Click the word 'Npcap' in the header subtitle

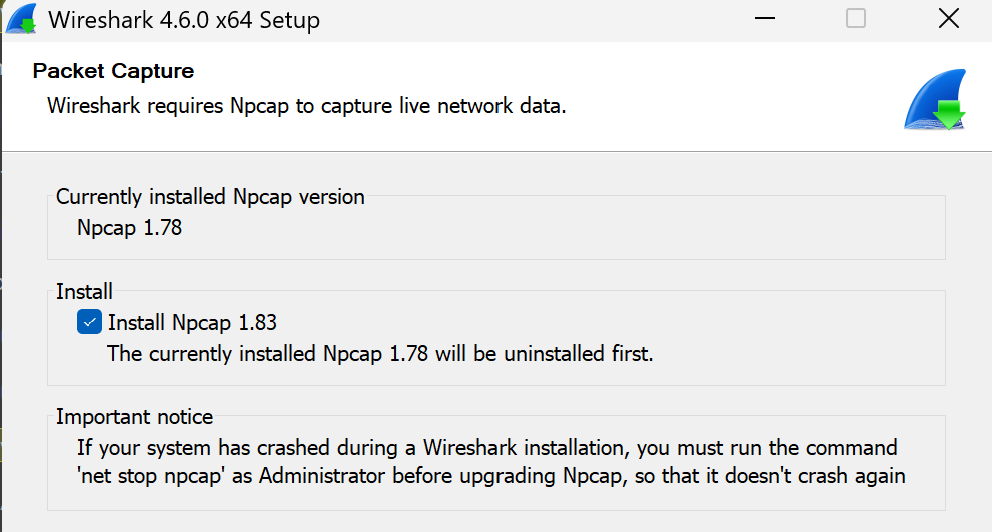pyautogui.click(x=263, y=105)
